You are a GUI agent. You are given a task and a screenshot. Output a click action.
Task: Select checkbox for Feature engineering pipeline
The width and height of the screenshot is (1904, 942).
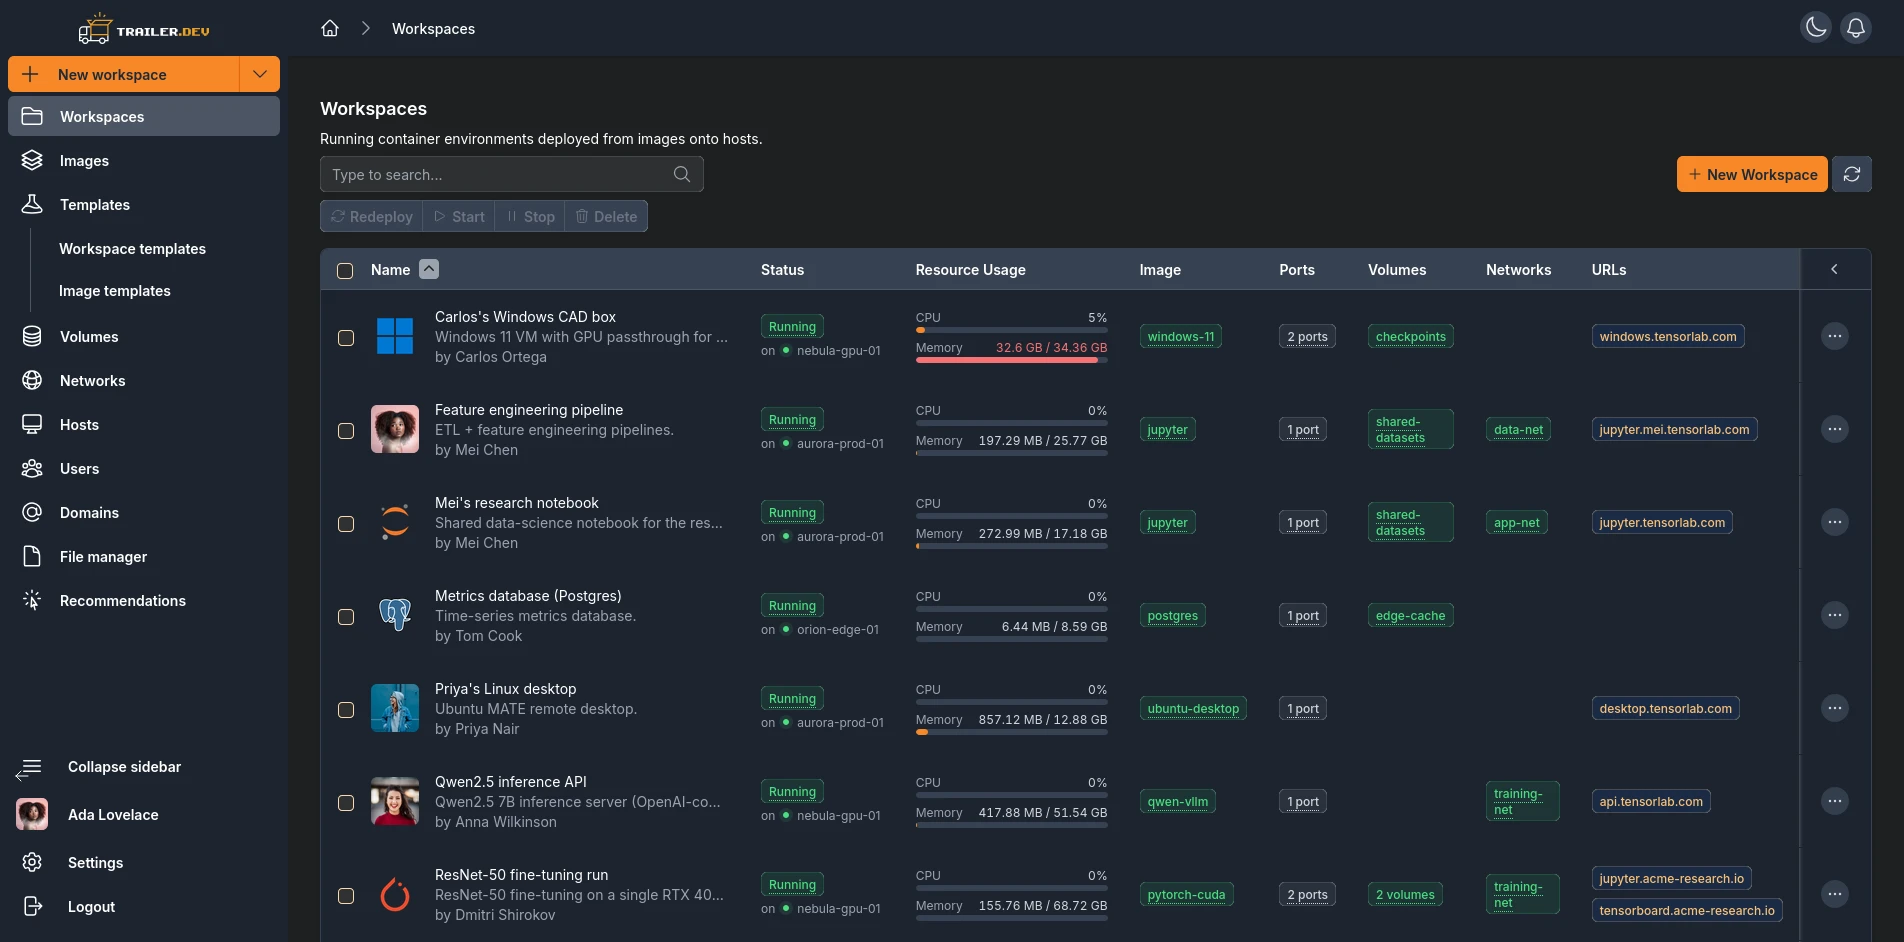click(x=346, y=431)
